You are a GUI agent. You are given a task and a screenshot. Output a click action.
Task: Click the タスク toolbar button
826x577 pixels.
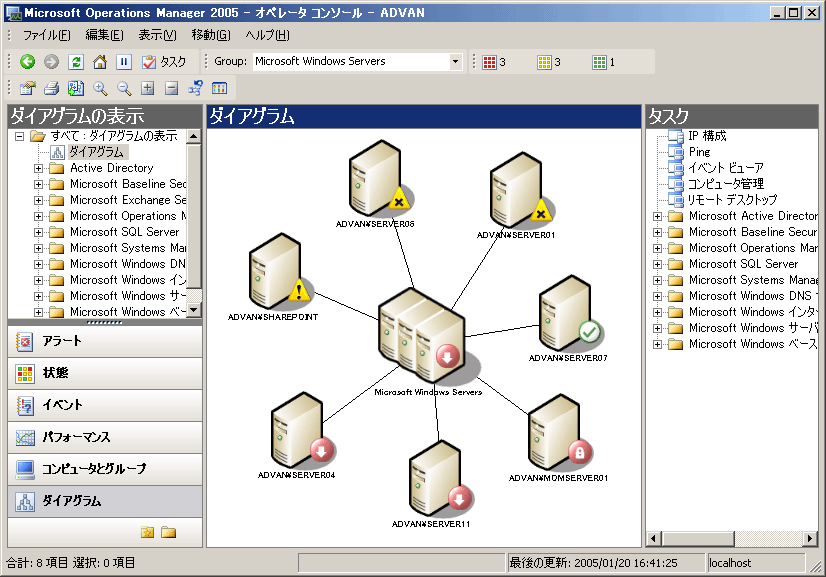[164, 62]
